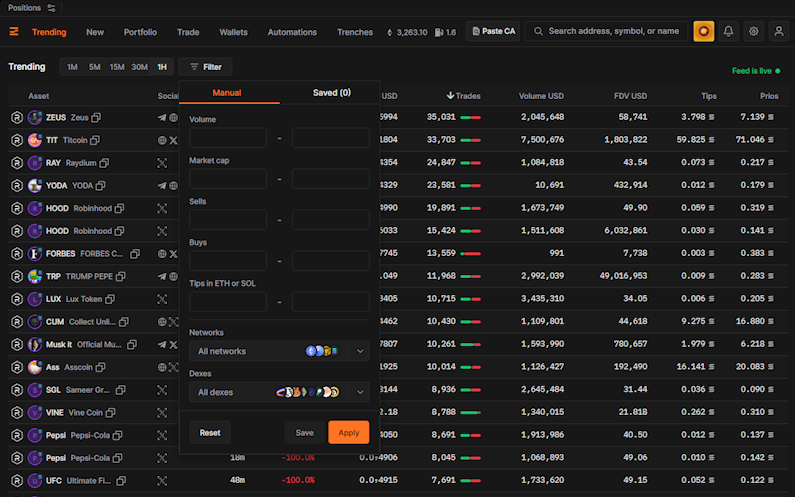
Task: Click ZEUS buy/sell ratio bar
Action: click(471, 118)
